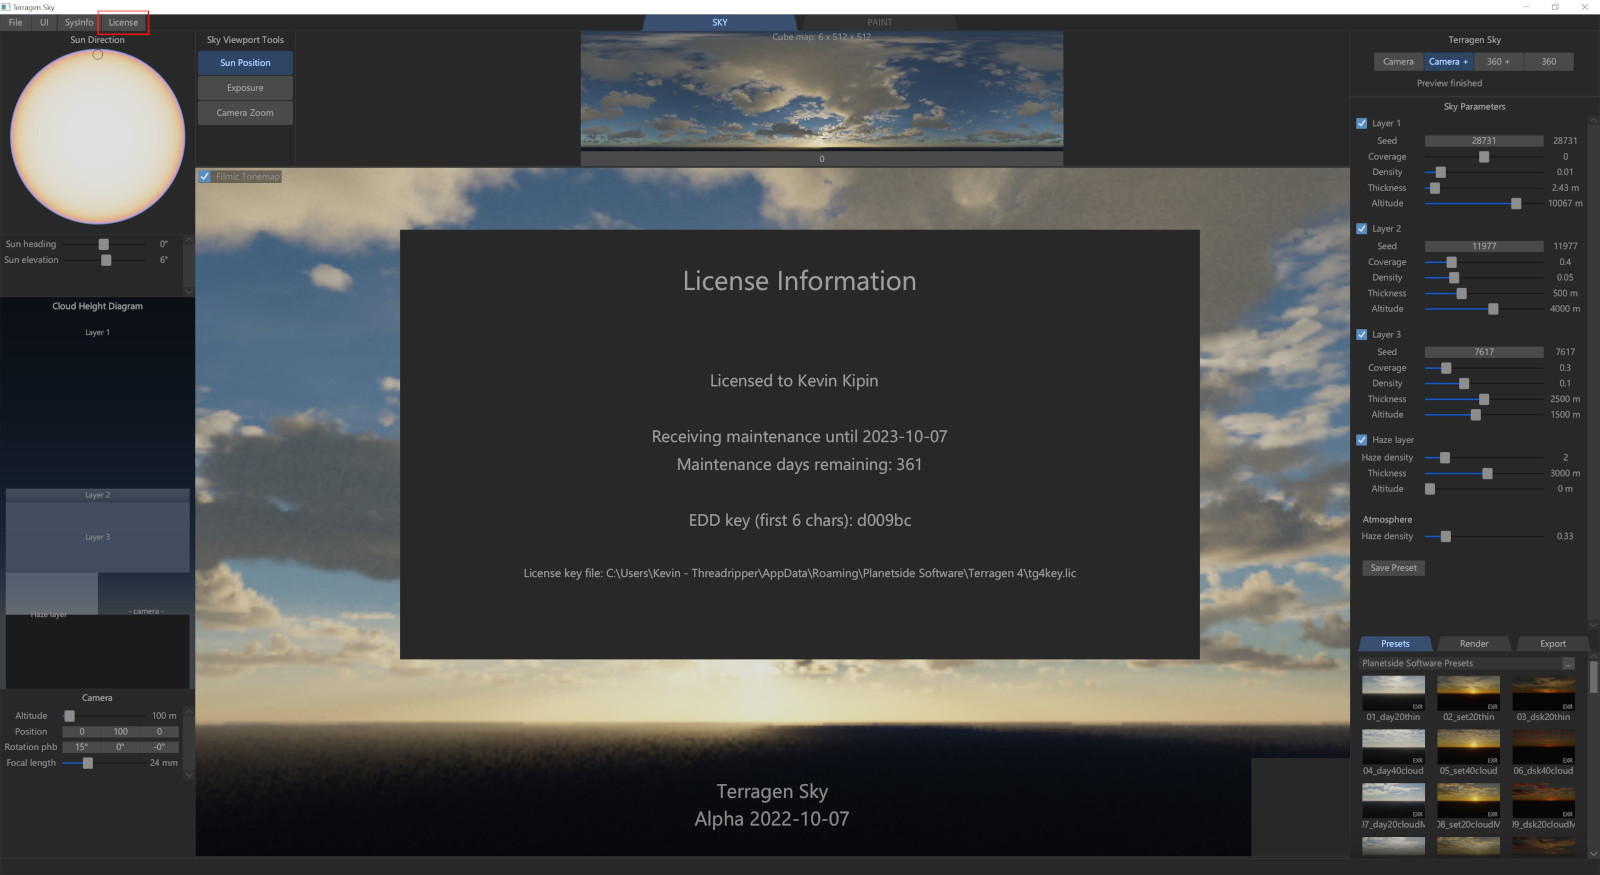
Task: Open the Render tab
Action: 1474,644
